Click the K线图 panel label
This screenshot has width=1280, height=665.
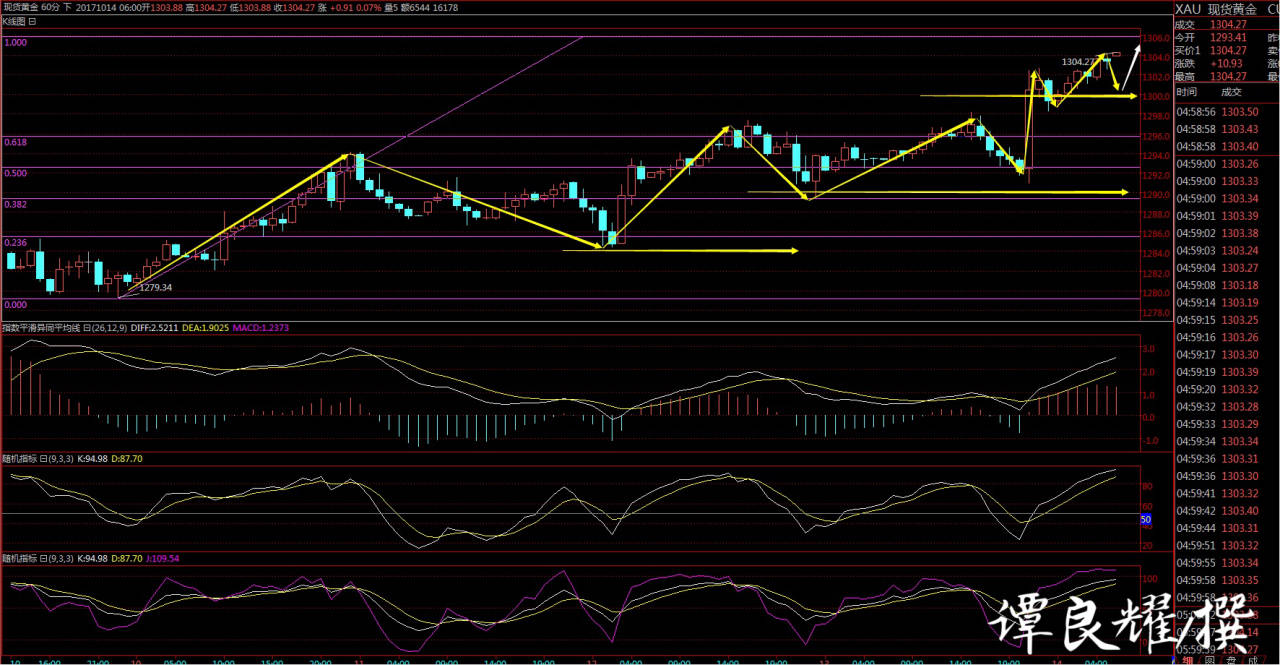point(14,20)
